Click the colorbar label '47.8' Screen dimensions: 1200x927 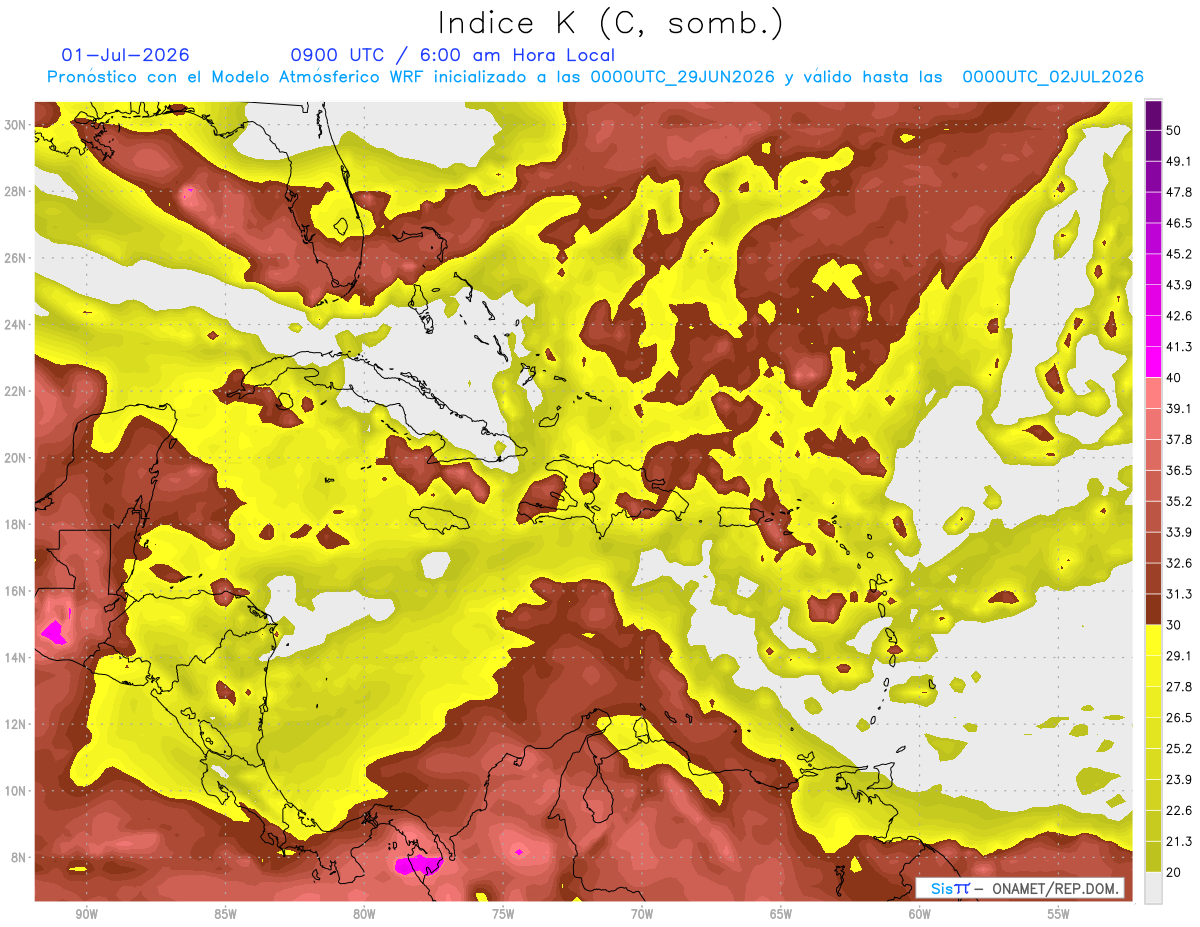1178,192
